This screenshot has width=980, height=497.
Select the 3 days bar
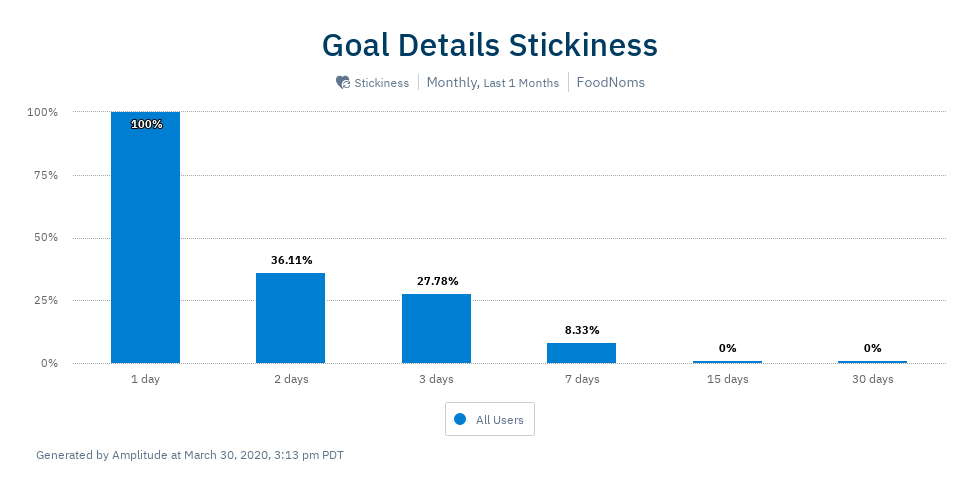[436, 328]
